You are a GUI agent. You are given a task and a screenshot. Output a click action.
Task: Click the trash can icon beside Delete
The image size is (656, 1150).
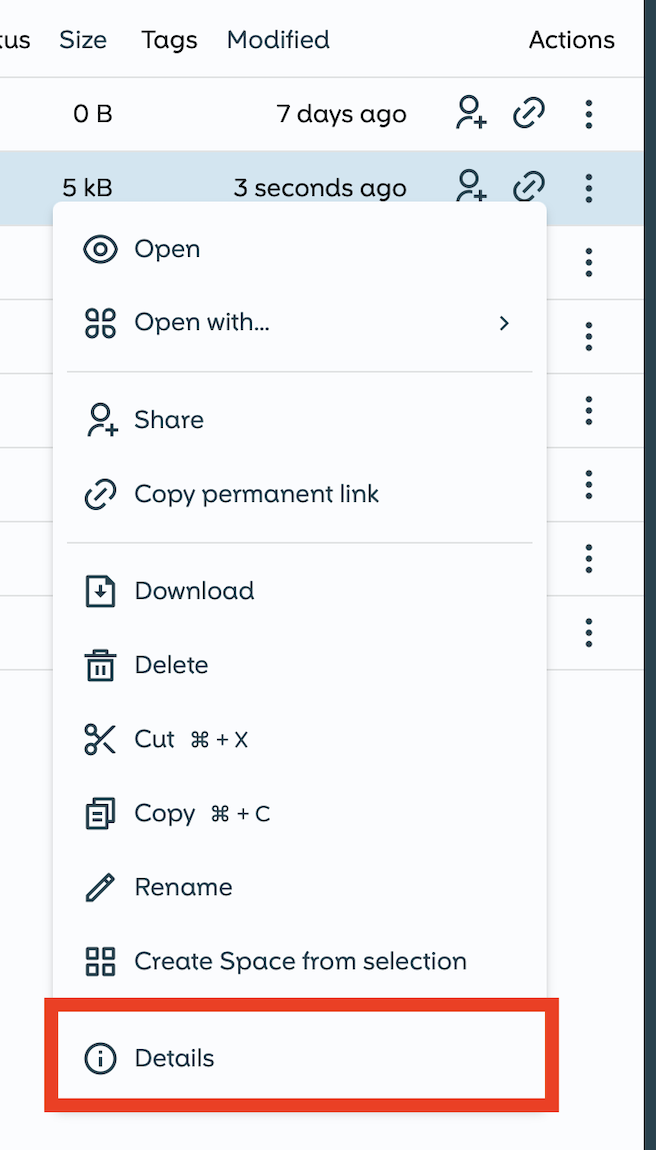pos(100,665)
